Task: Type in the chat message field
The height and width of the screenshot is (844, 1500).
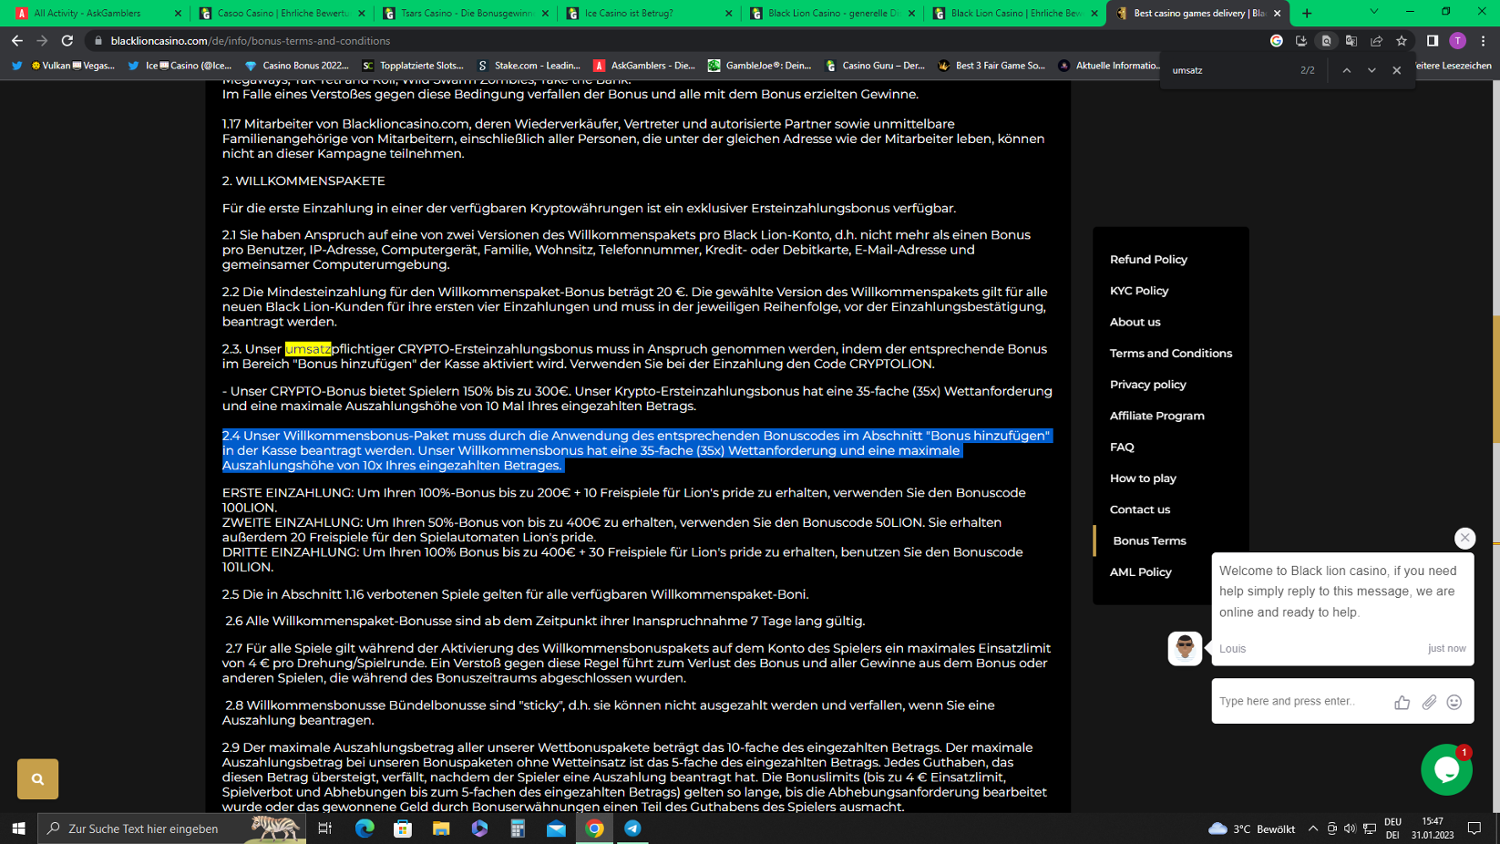Action: (1298, 702)
